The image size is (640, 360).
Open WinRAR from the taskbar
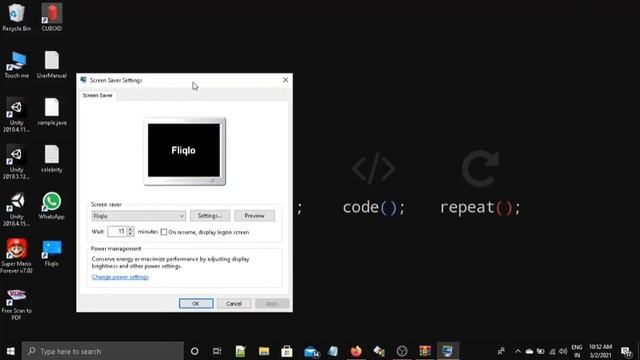425,351
